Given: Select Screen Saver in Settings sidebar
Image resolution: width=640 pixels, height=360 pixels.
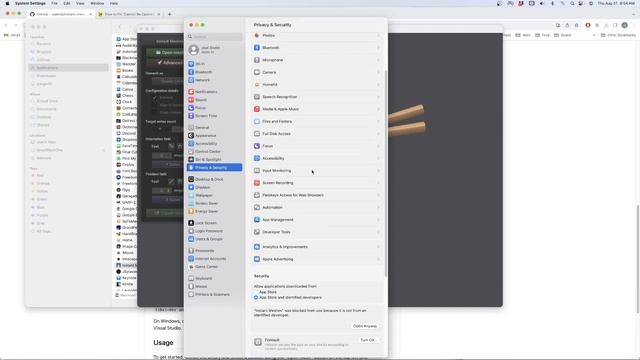Looking at the screenshot, I should [x=214, y=203].
